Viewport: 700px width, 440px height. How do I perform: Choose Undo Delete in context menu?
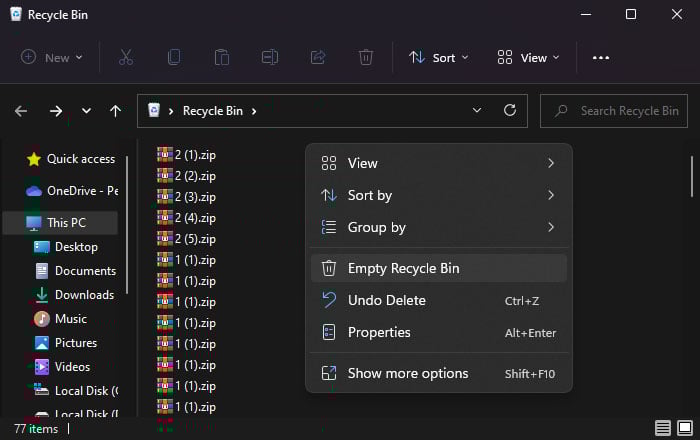(x=386, y=300)
